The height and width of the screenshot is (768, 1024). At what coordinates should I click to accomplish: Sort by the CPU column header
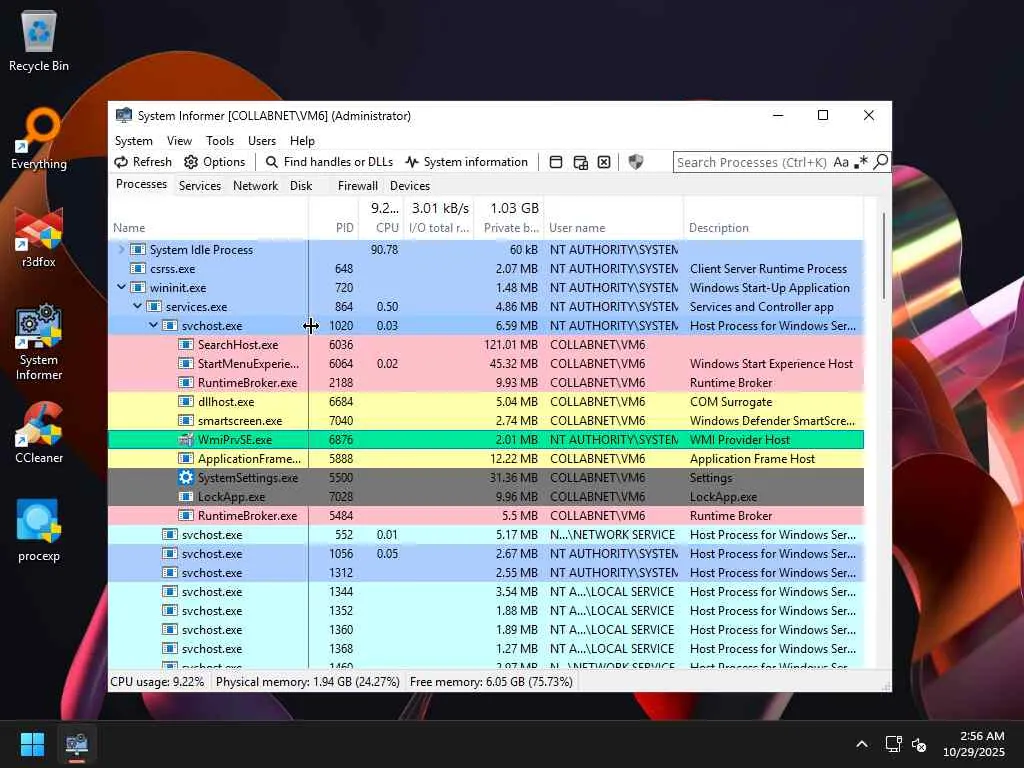coord(381,219)
